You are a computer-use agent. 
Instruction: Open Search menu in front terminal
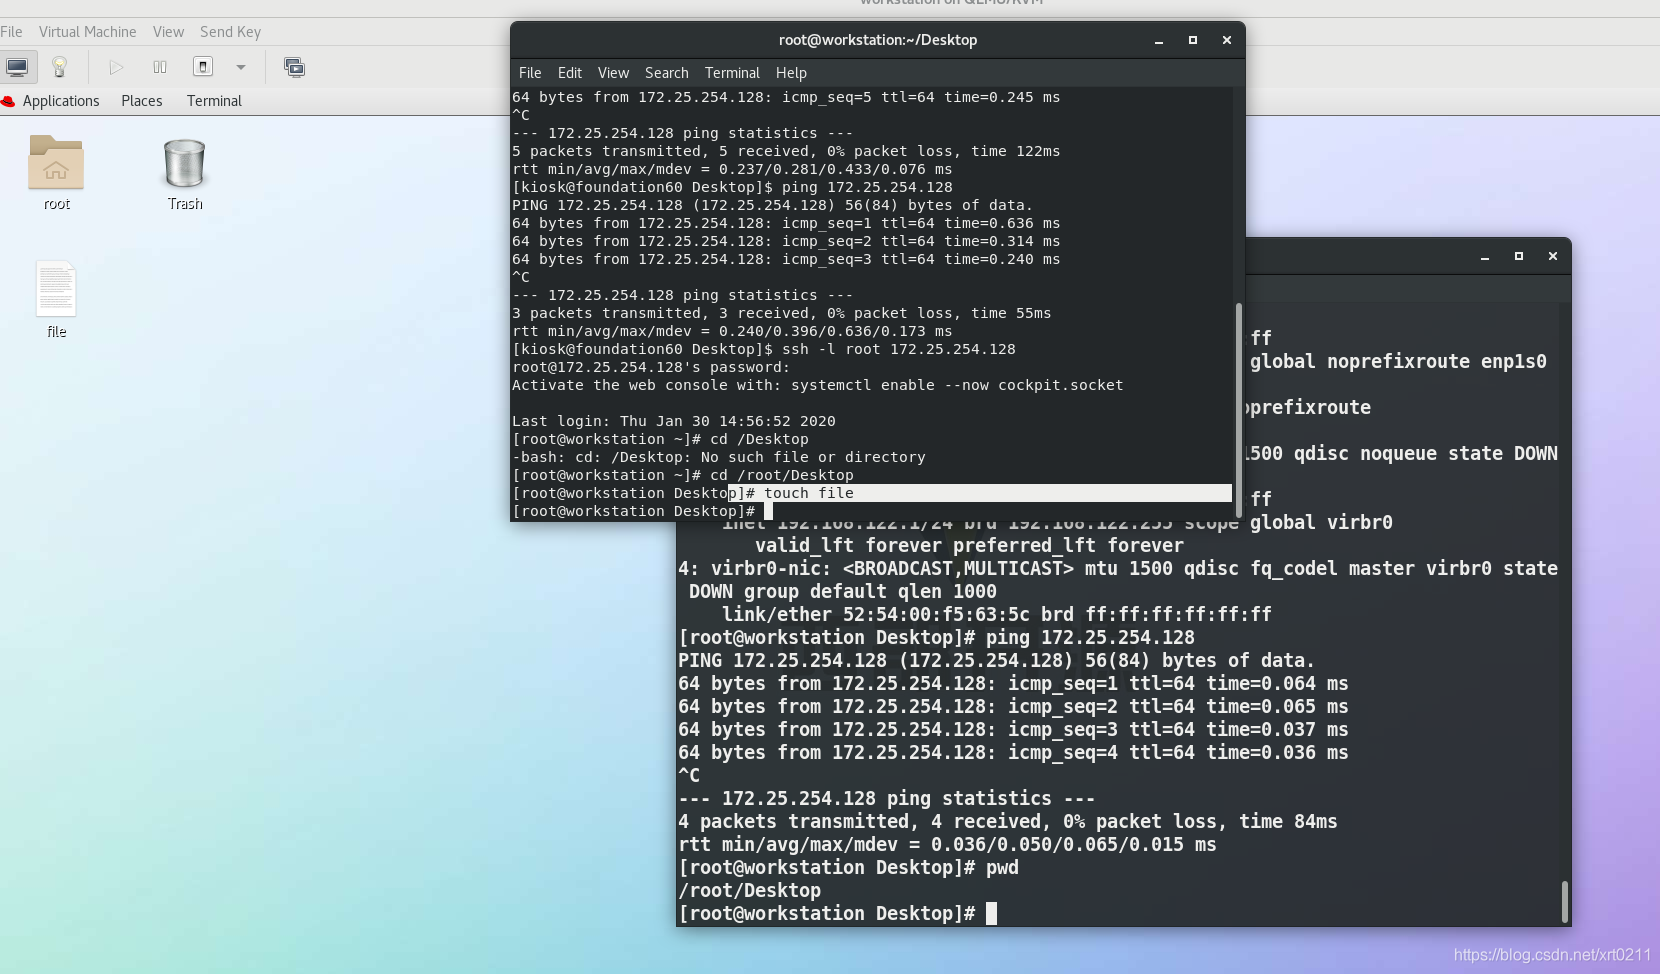[x=666, y=73]
